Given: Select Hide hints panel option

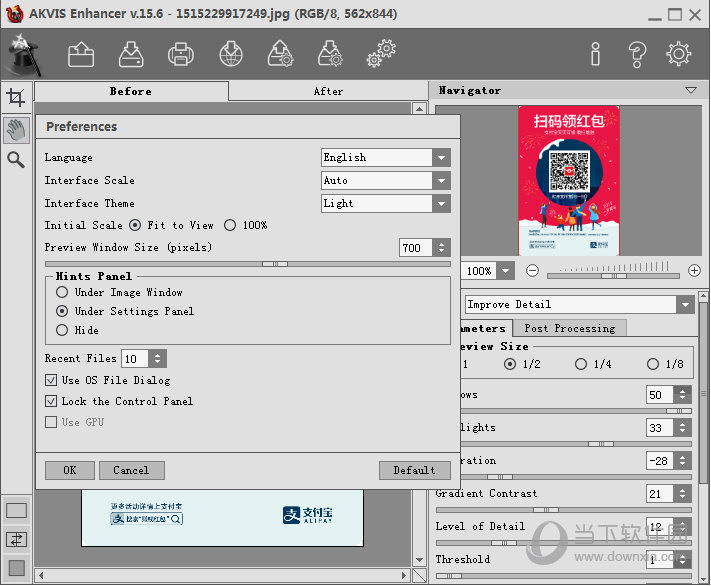Looking at the screenshot, I should click(62, 330).
